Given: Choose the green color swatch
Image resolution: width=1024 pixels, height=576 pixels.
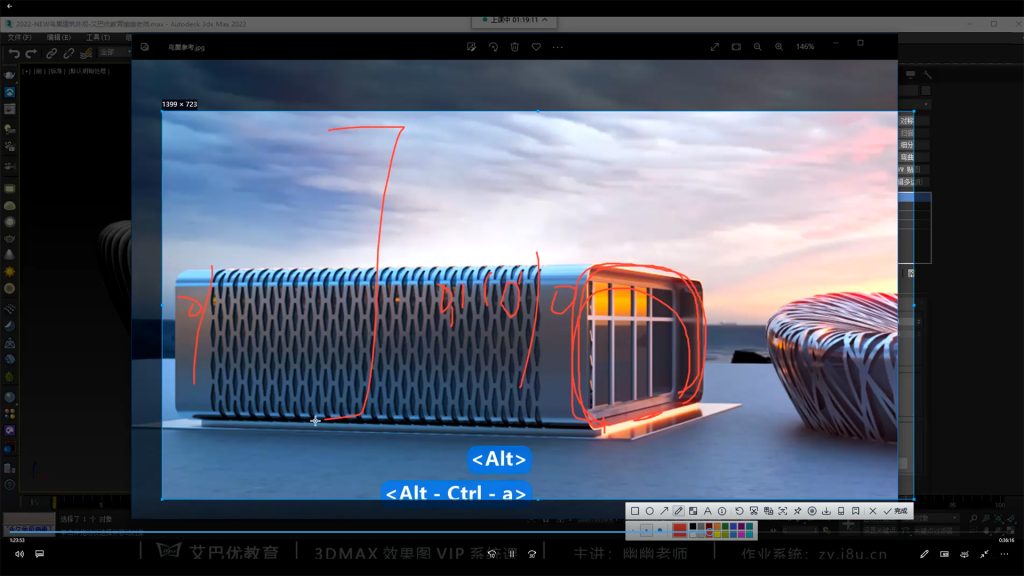Looking at the screenshot, I should 725,526.
